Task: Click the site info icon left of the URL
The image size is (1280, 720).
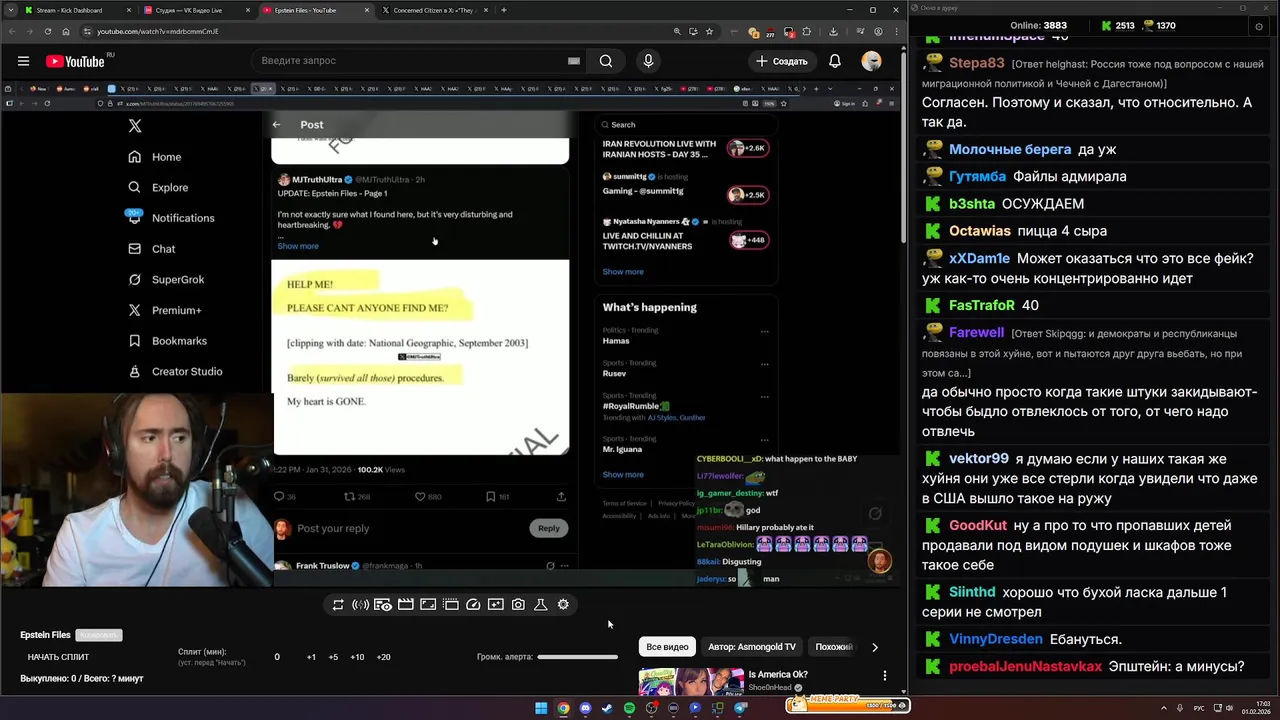Action: (86, 31)
